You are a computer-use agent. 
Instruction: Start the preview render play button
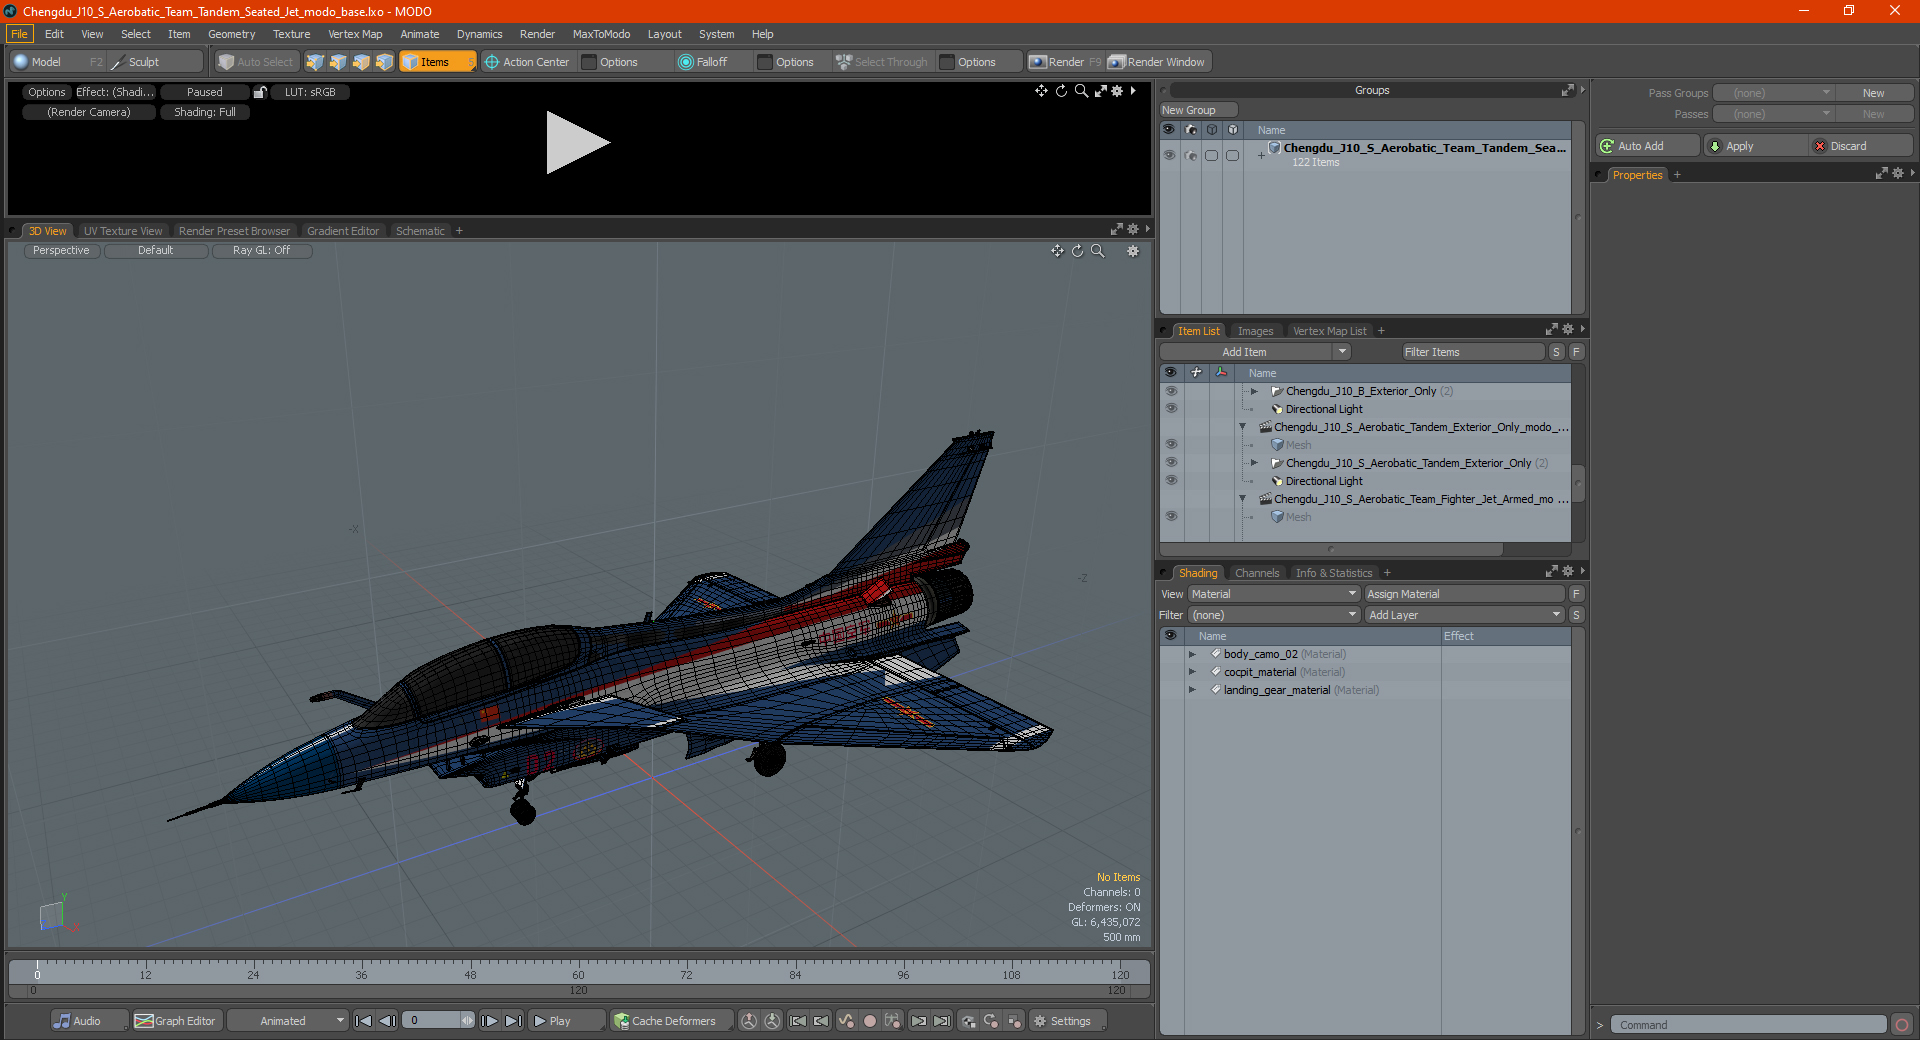577,143
